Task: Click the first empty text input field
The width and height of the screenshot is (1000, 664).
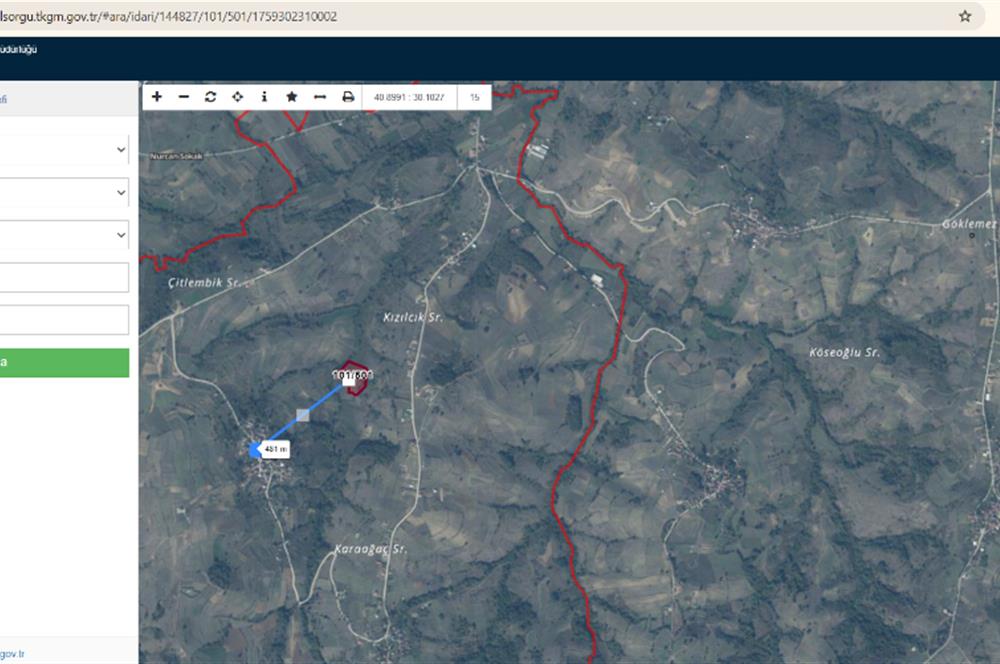Action: point(65,278)
